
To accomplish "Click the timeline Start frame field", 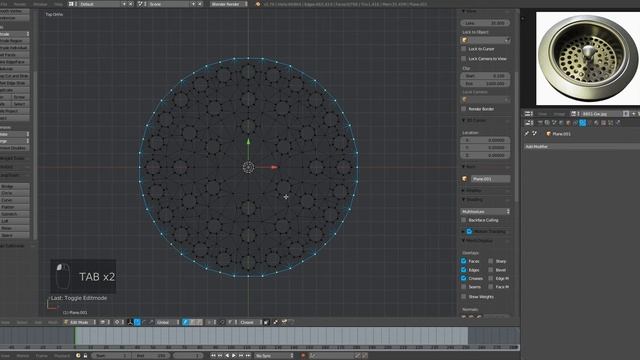I will click(x=111, y=356).
